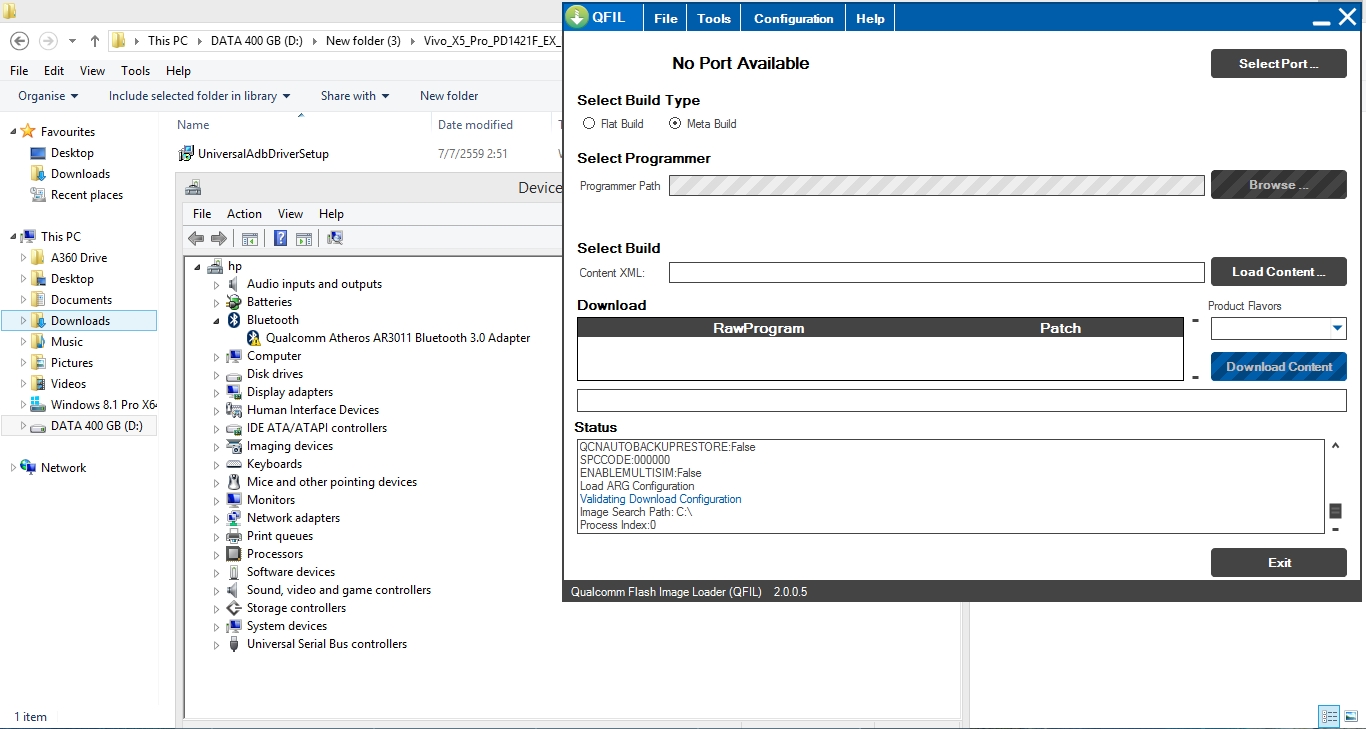Viewport: 1366px width, 729px height.
Task: Collapse the Bluetooth device category
Action: click(x=216, y=321)
